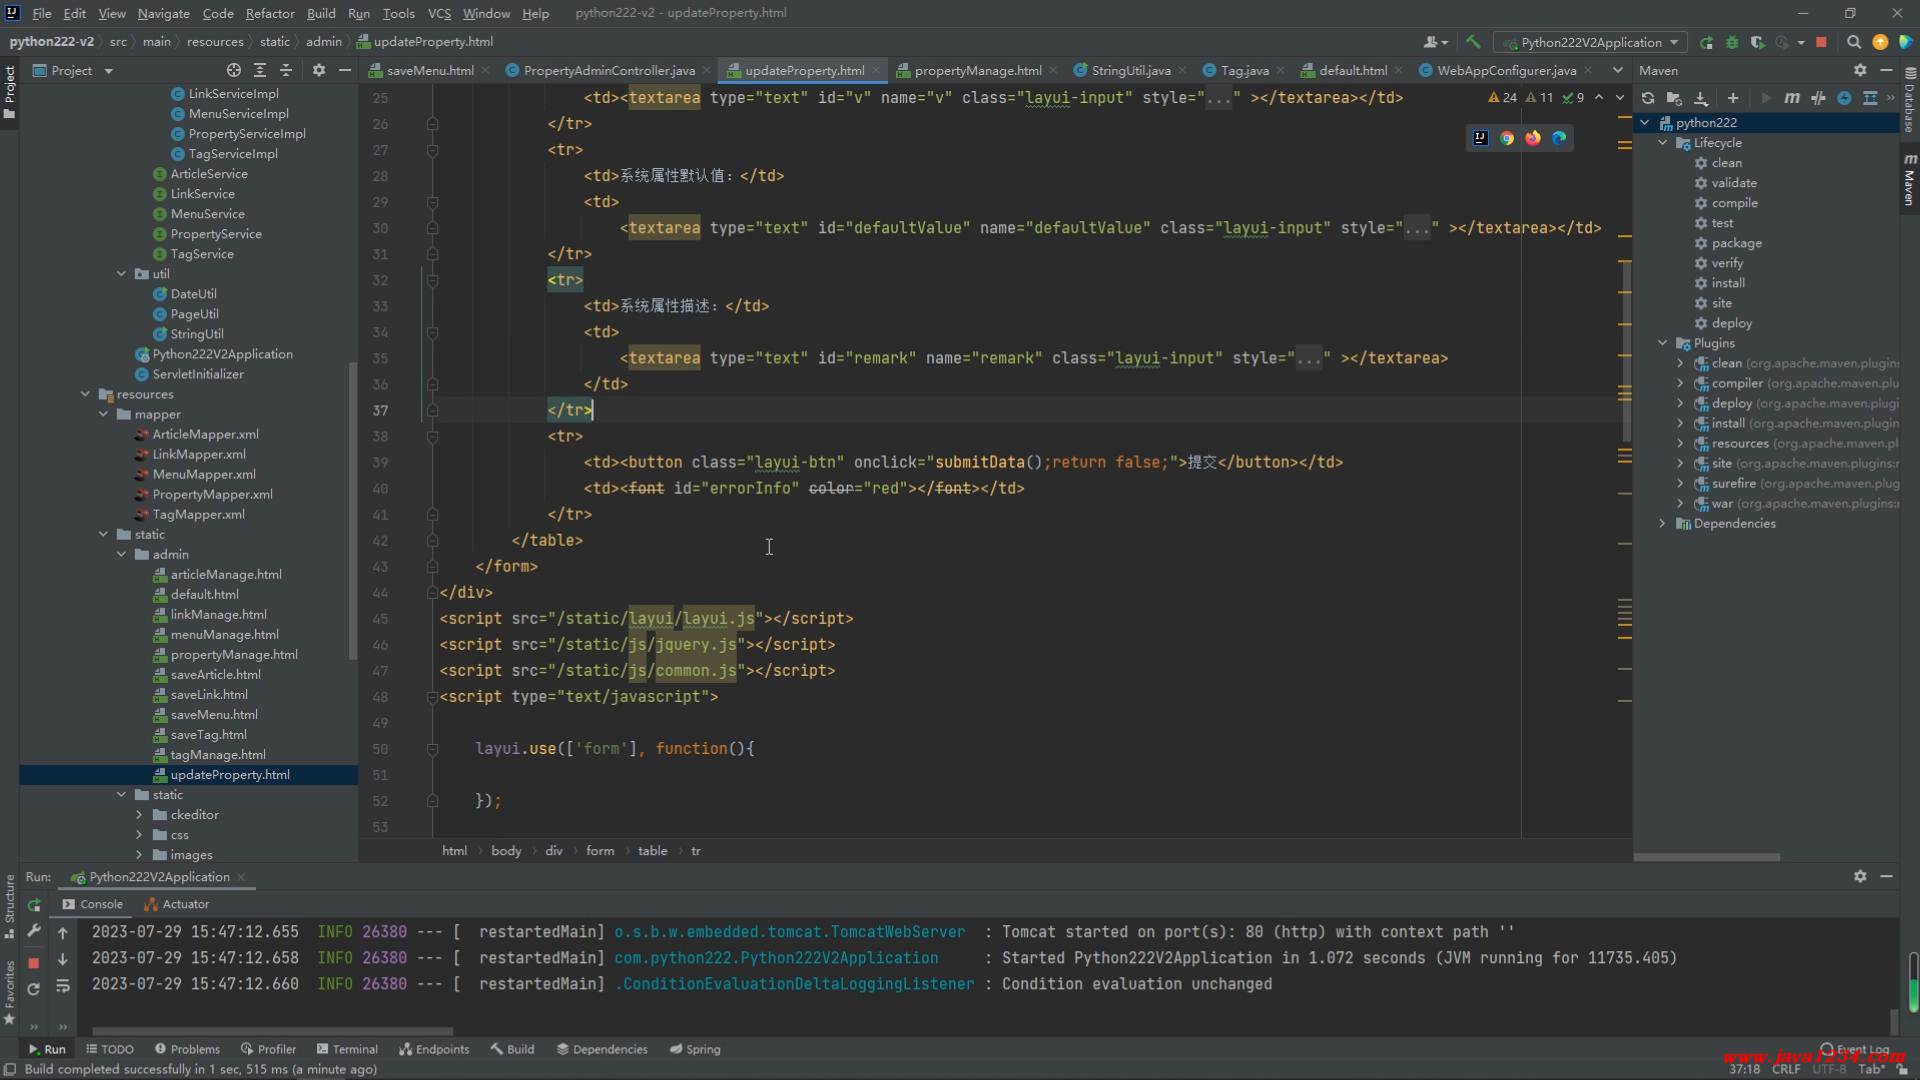The height and width of the screenshot is (1080, 1920).
Task: Open the built-in preview IntelliJ icon
Action: pyautogui.click(x=1481, y=138)
